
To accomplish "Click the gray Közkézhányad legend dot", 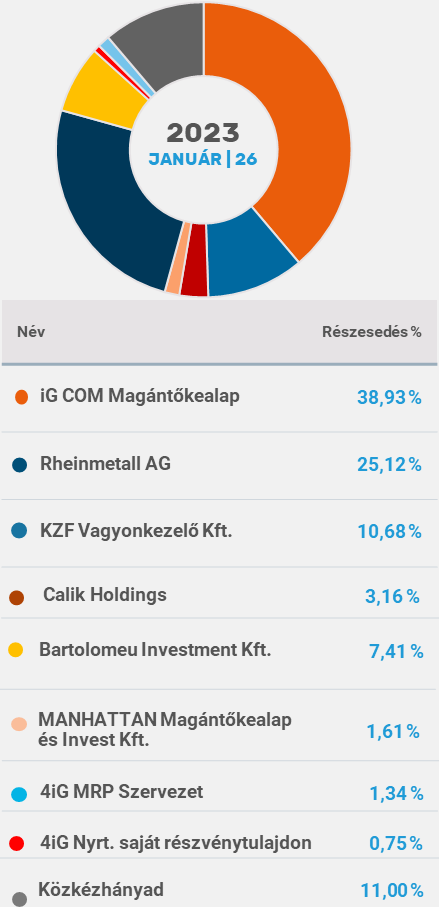I will click(19, 898).
